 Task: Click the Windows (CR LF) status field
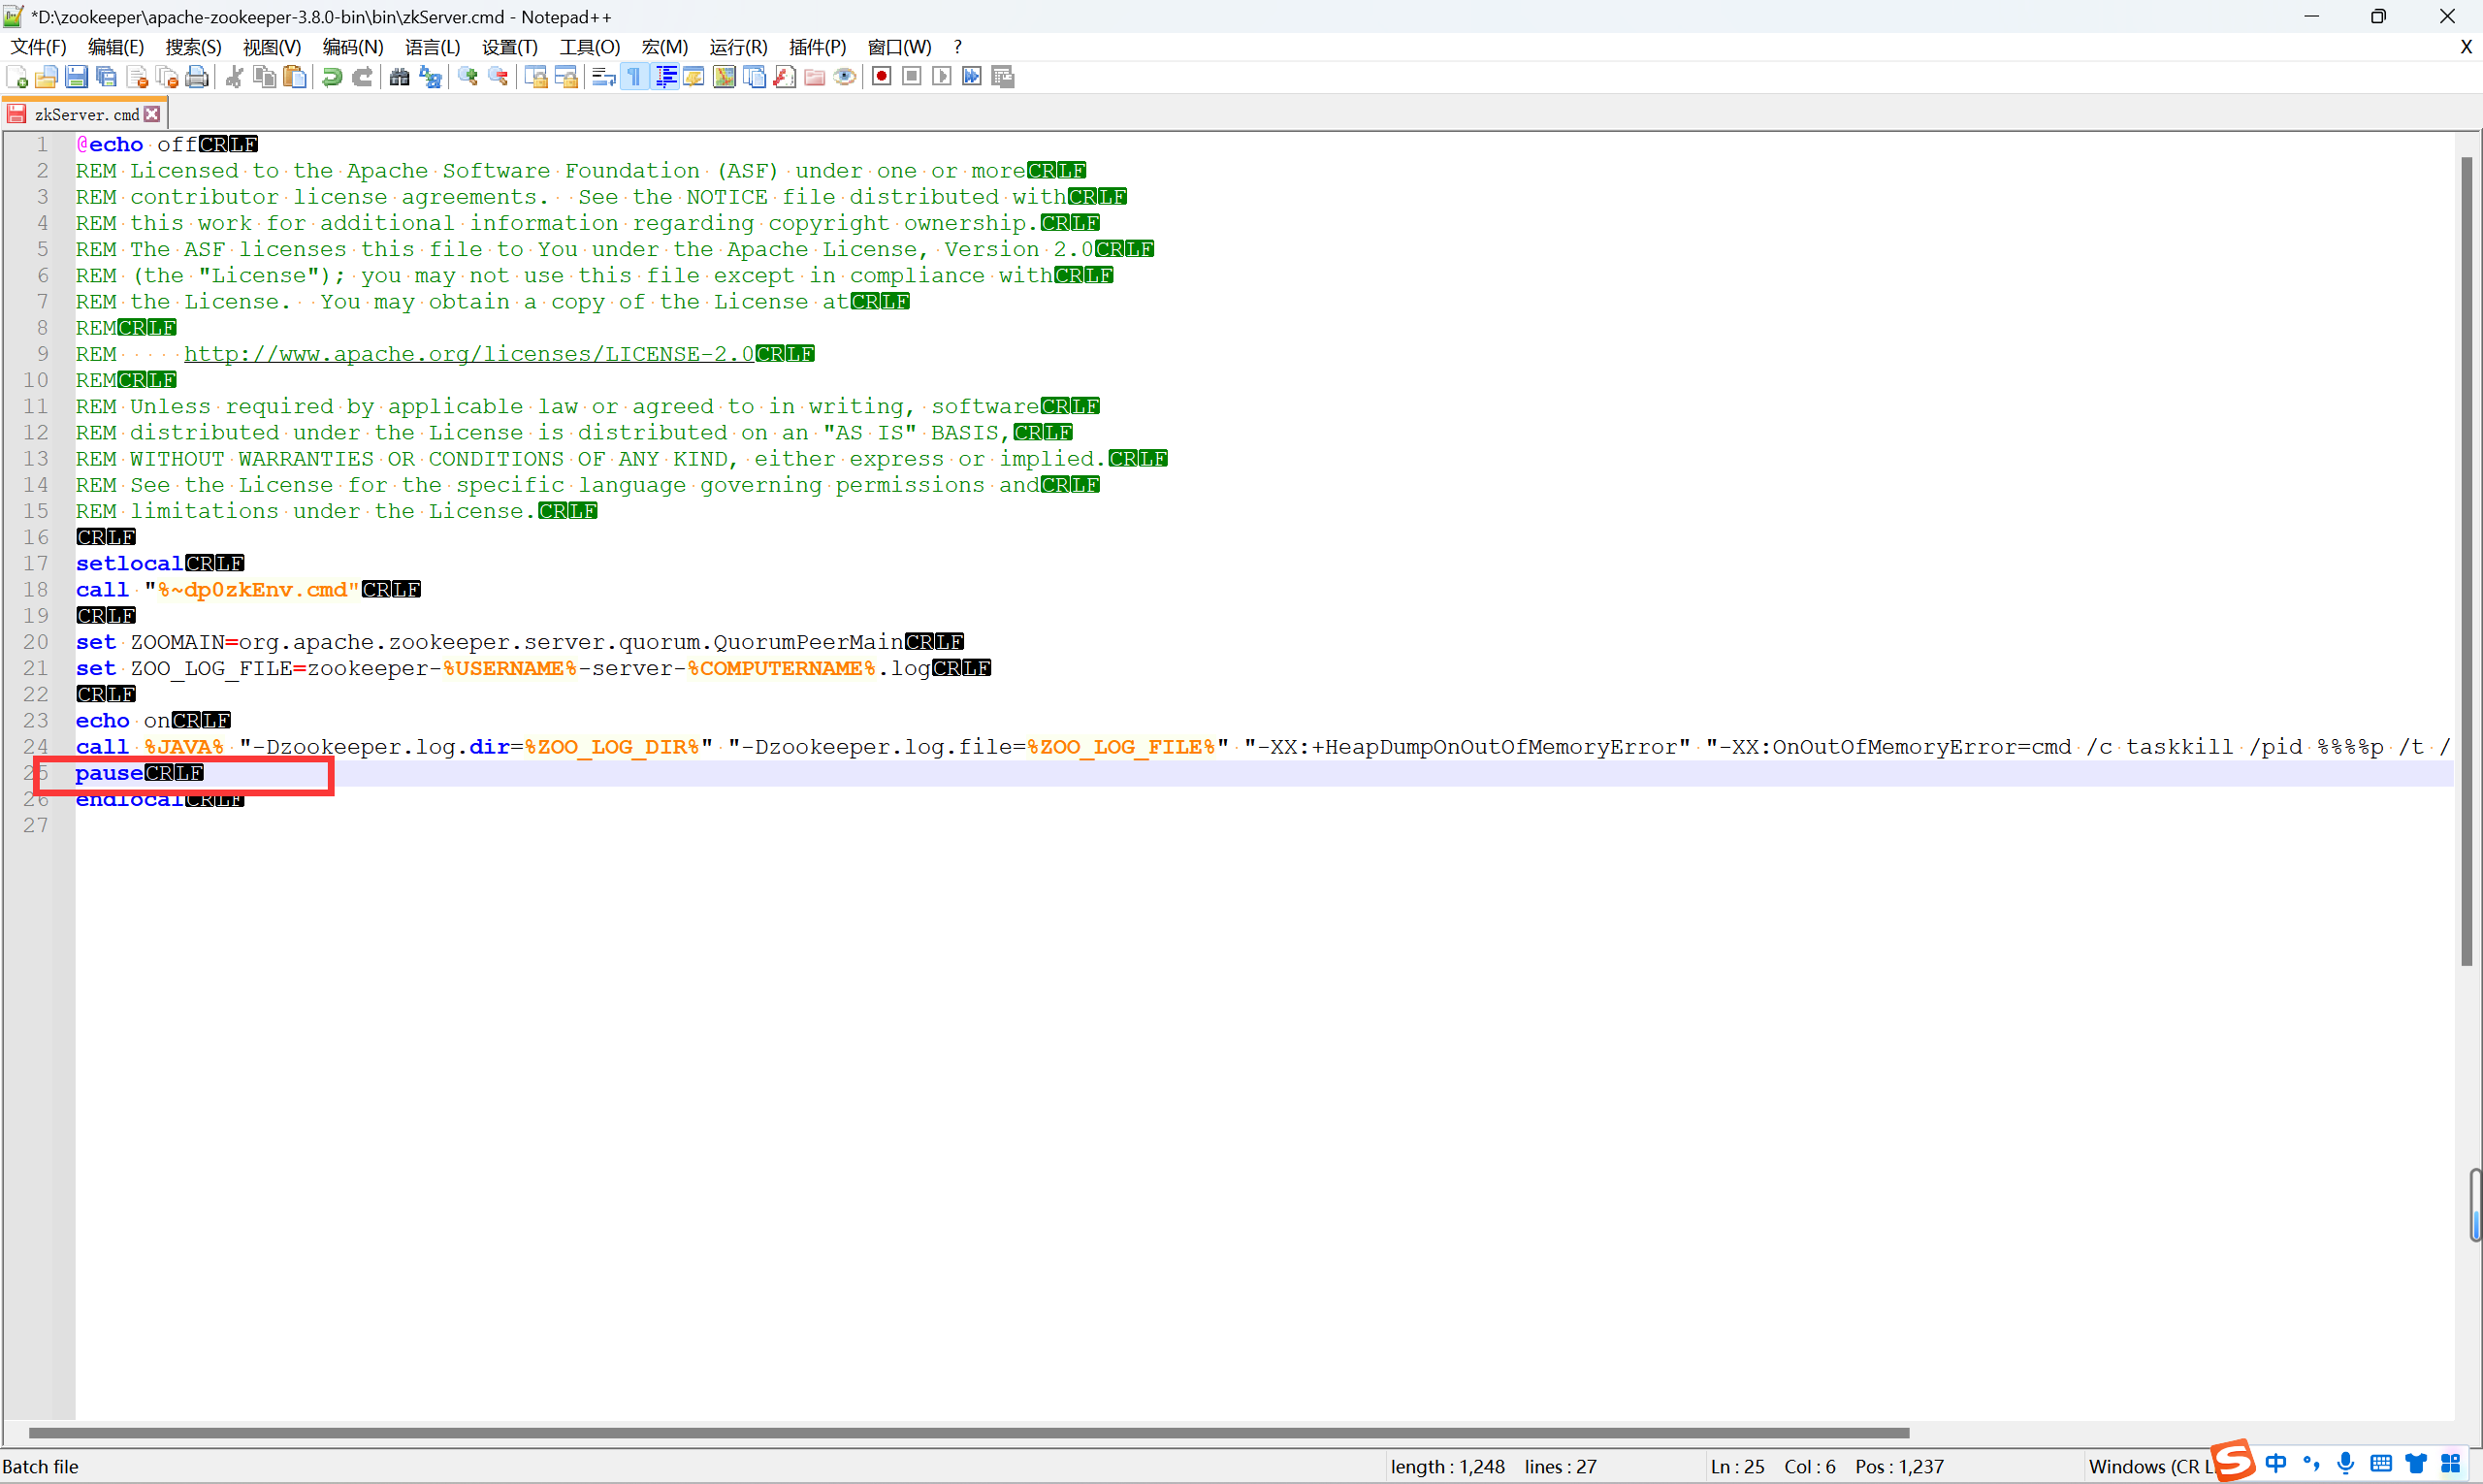(x=2145, y=1466)
